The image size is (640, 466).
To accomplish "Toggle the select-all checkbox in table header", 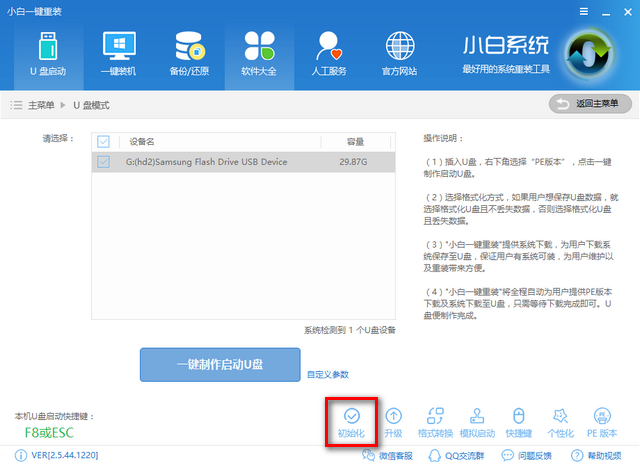I will coord(103,141).
